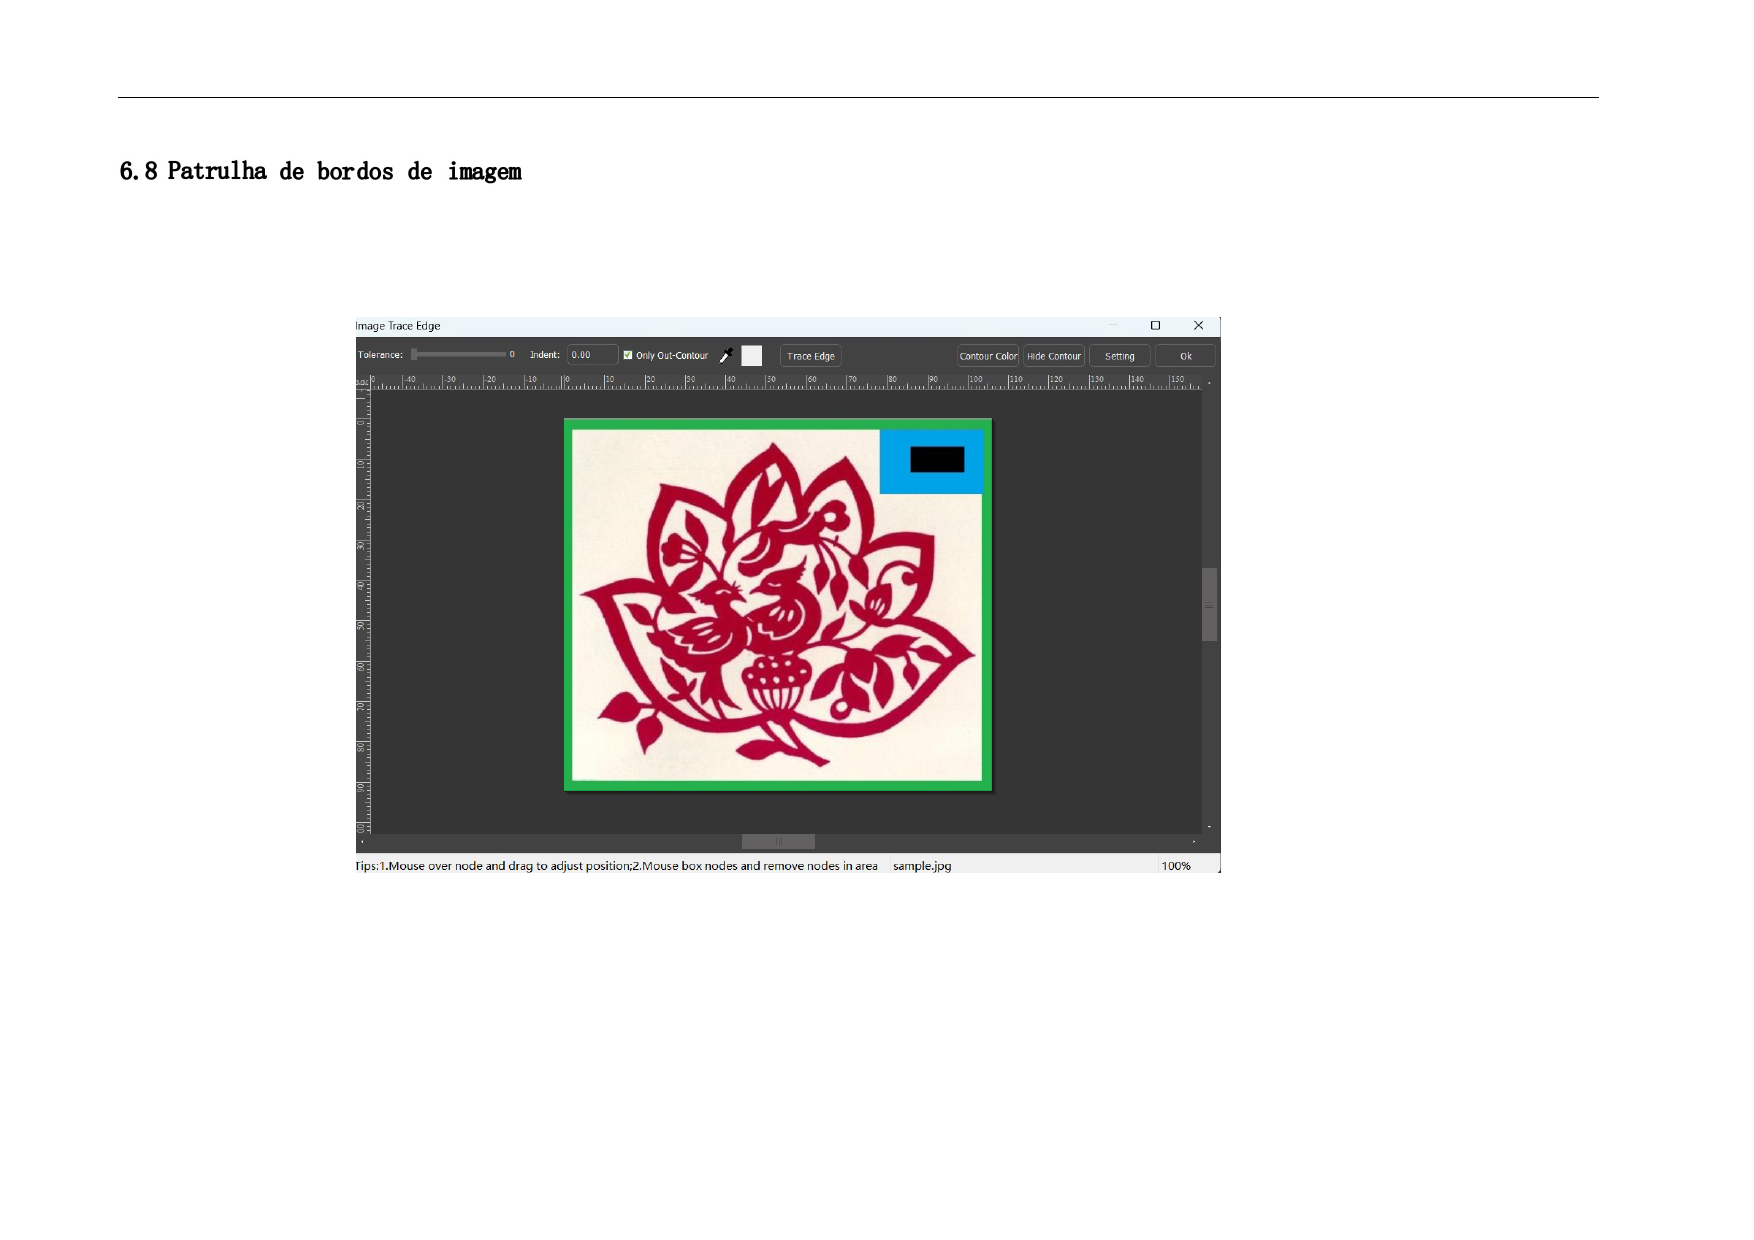Click the horizontal scrollbar thumb

[x=778, y=842]
